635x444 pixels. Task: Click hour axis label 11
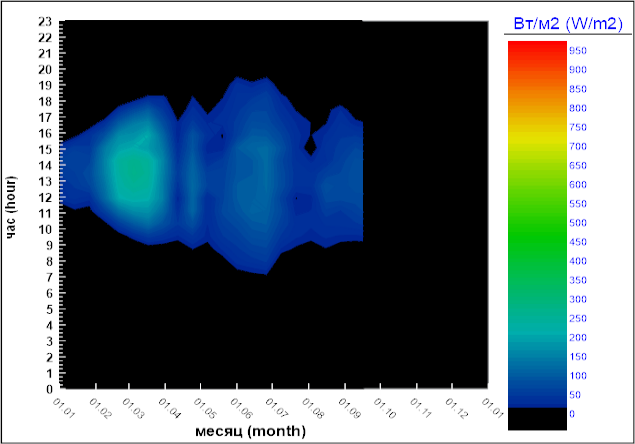[45, 213]
